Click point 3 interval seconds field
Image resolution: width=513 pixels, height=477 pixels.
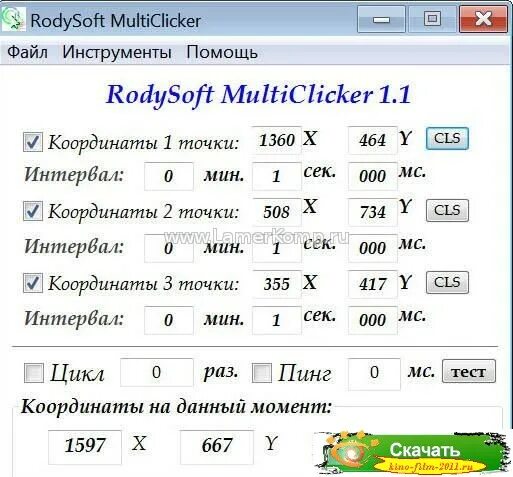(x=277, y=320)
